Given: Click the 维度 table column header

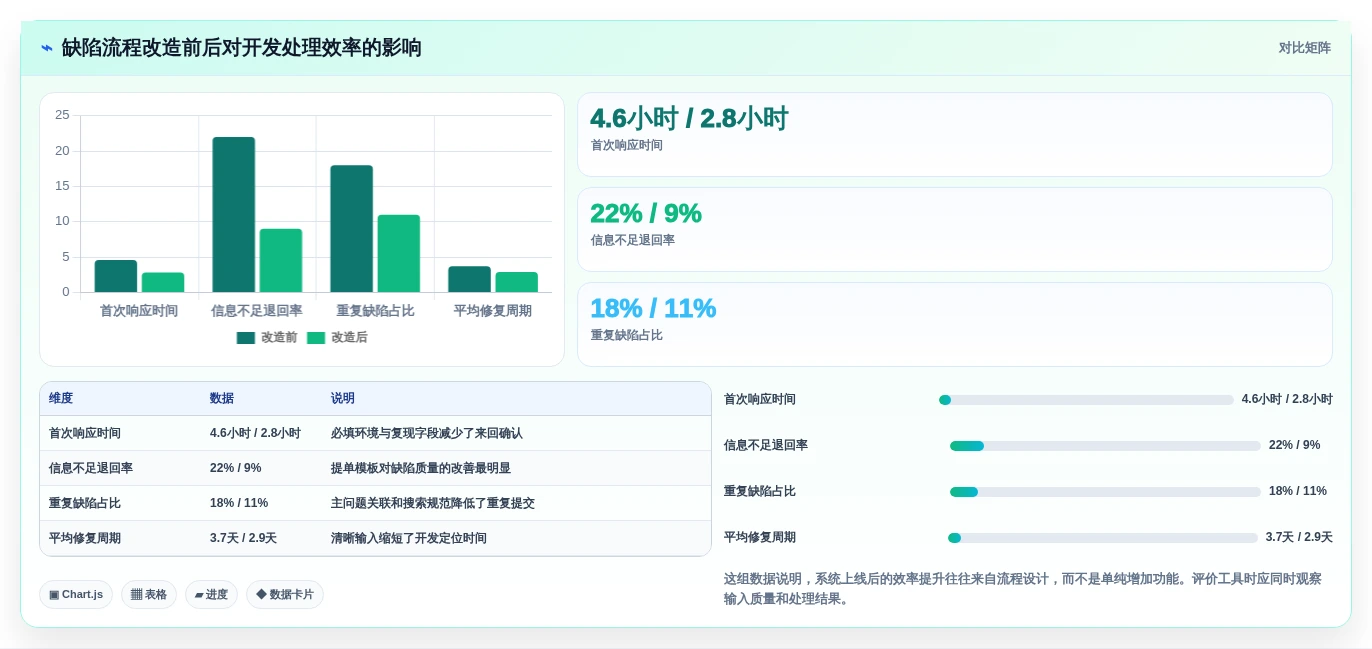Looking at the screenshot, I should click(61, 398).
